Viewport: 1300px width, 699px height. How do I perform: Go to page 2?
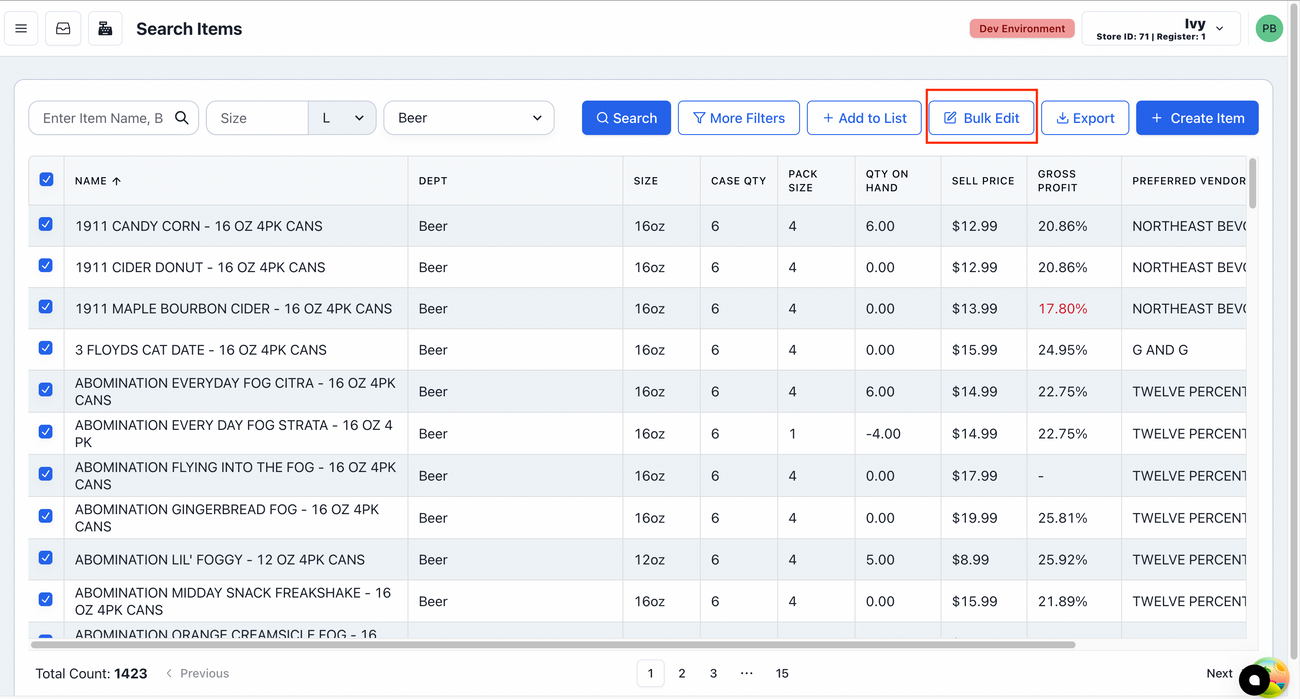(682, 673)
